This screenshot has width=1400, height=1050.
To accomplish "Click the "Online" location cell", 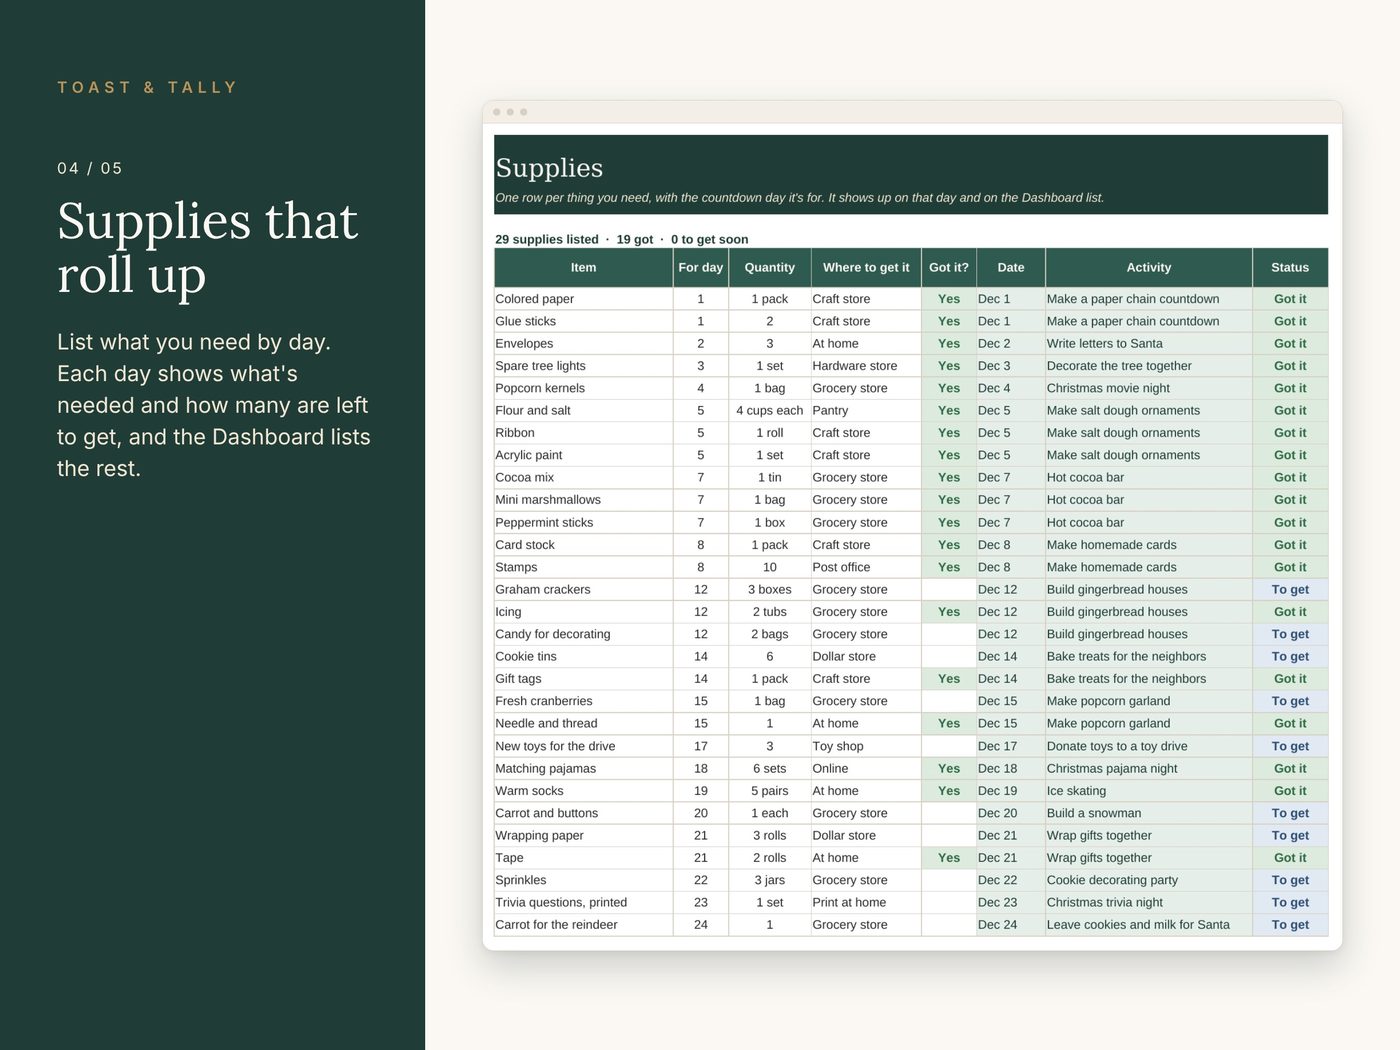I will (866, 769).
